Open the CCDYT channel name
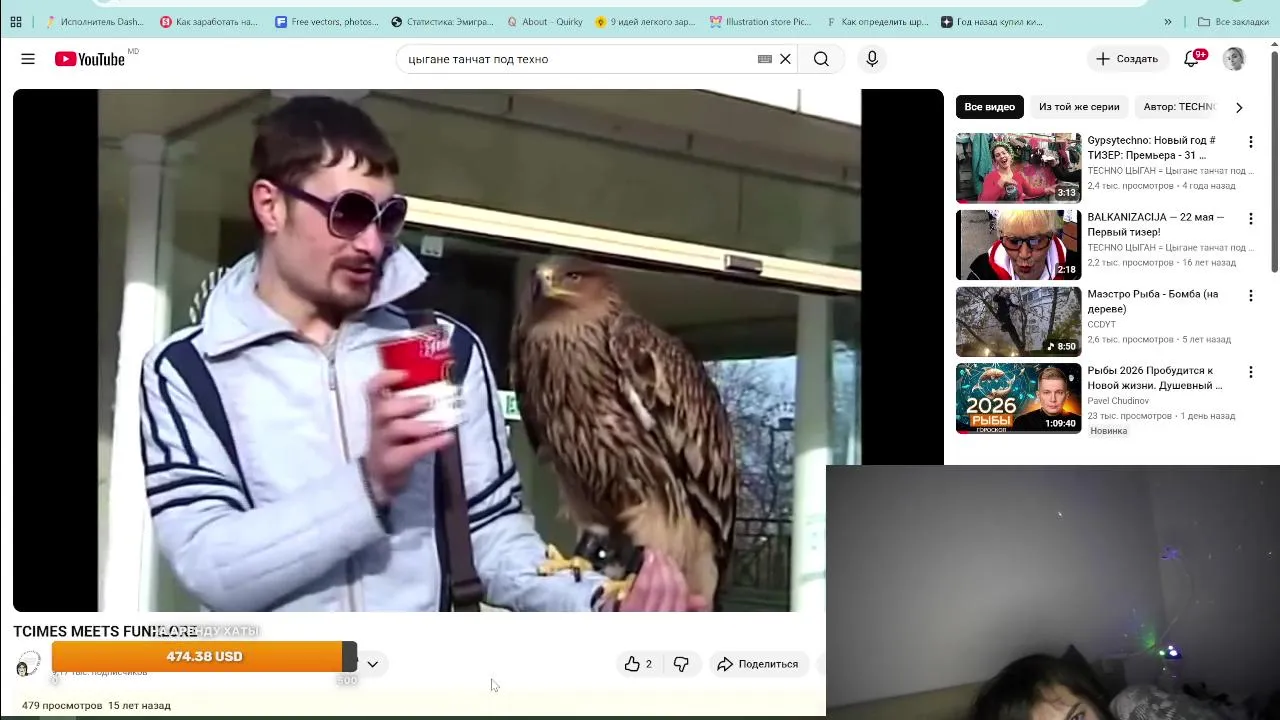The image size is (1280, 720). 1101,325
